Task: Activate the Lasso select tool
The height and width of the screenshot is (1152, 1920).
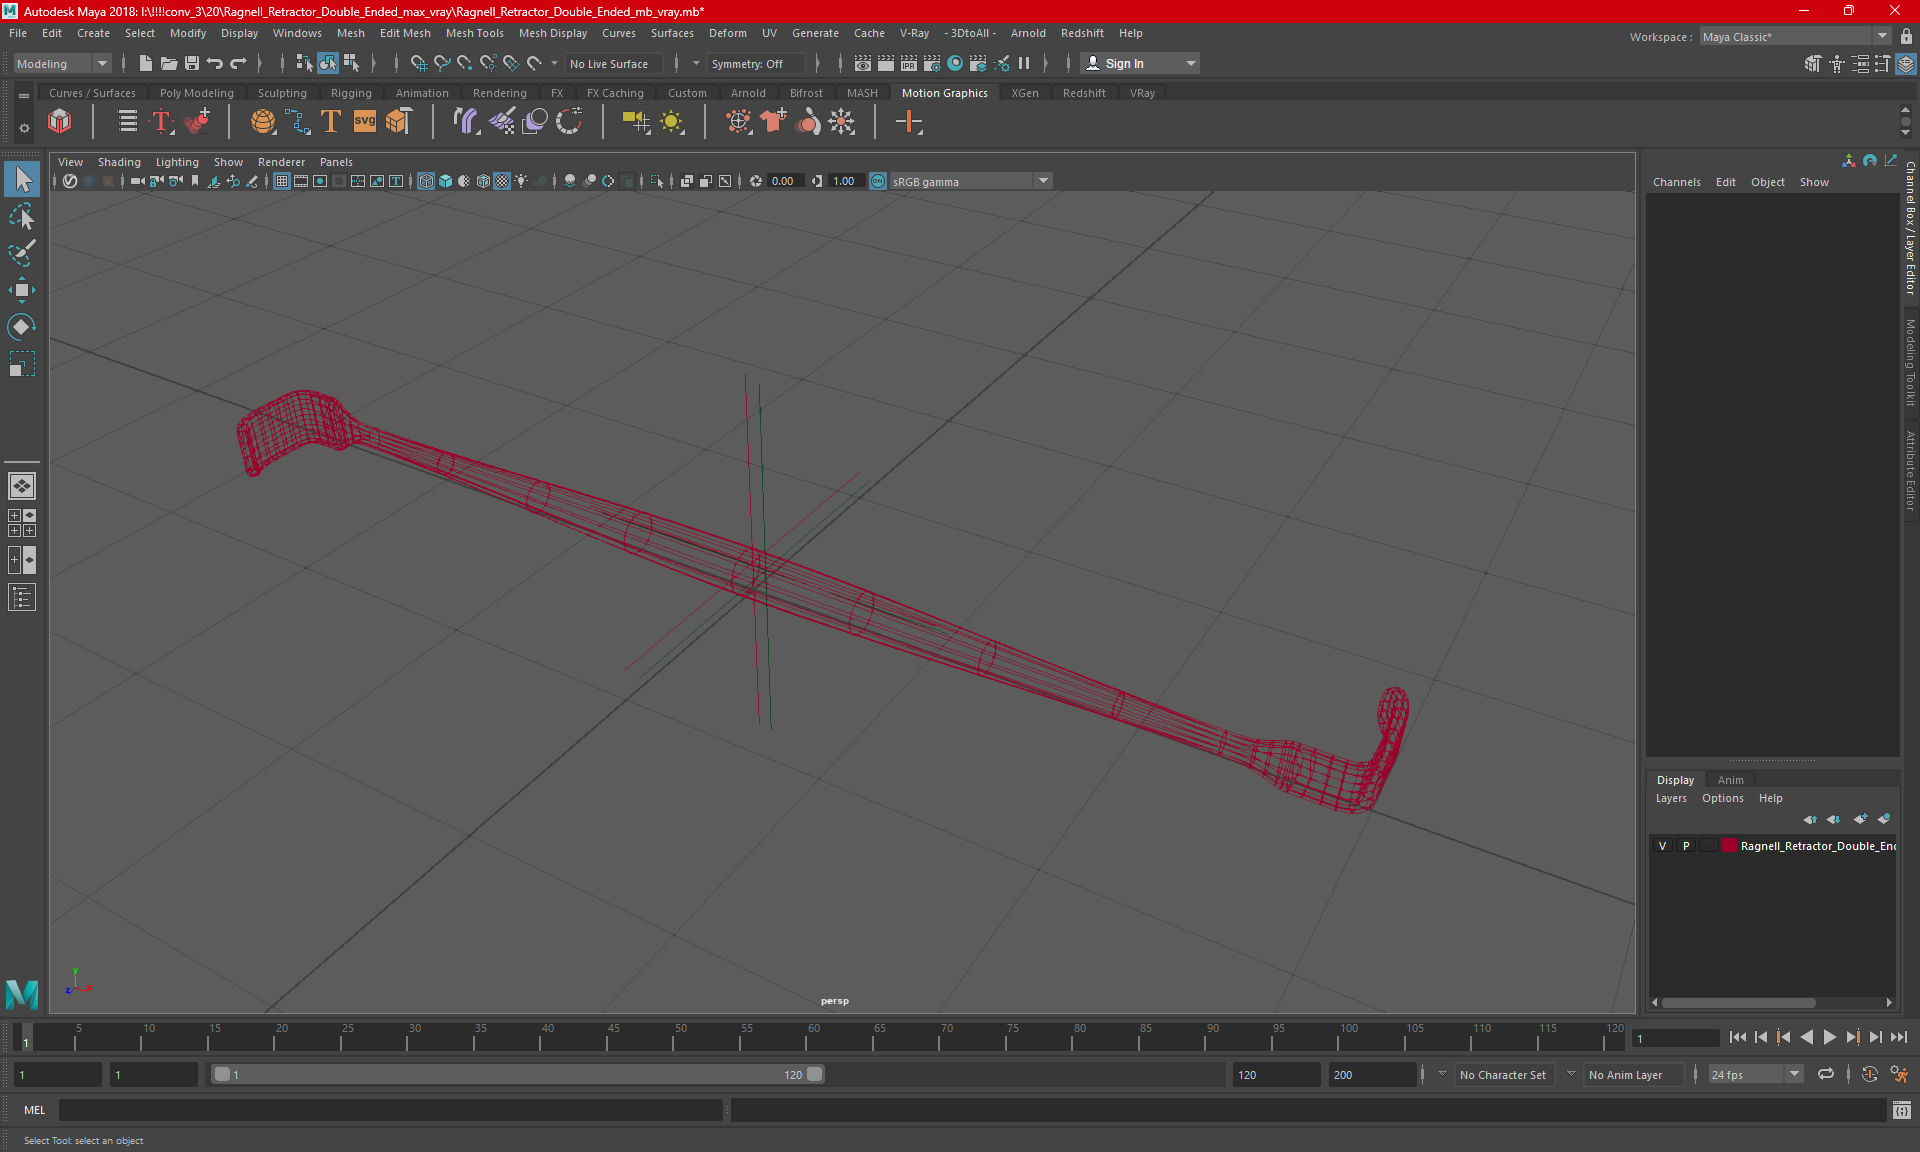Action: tap(22, 217)
